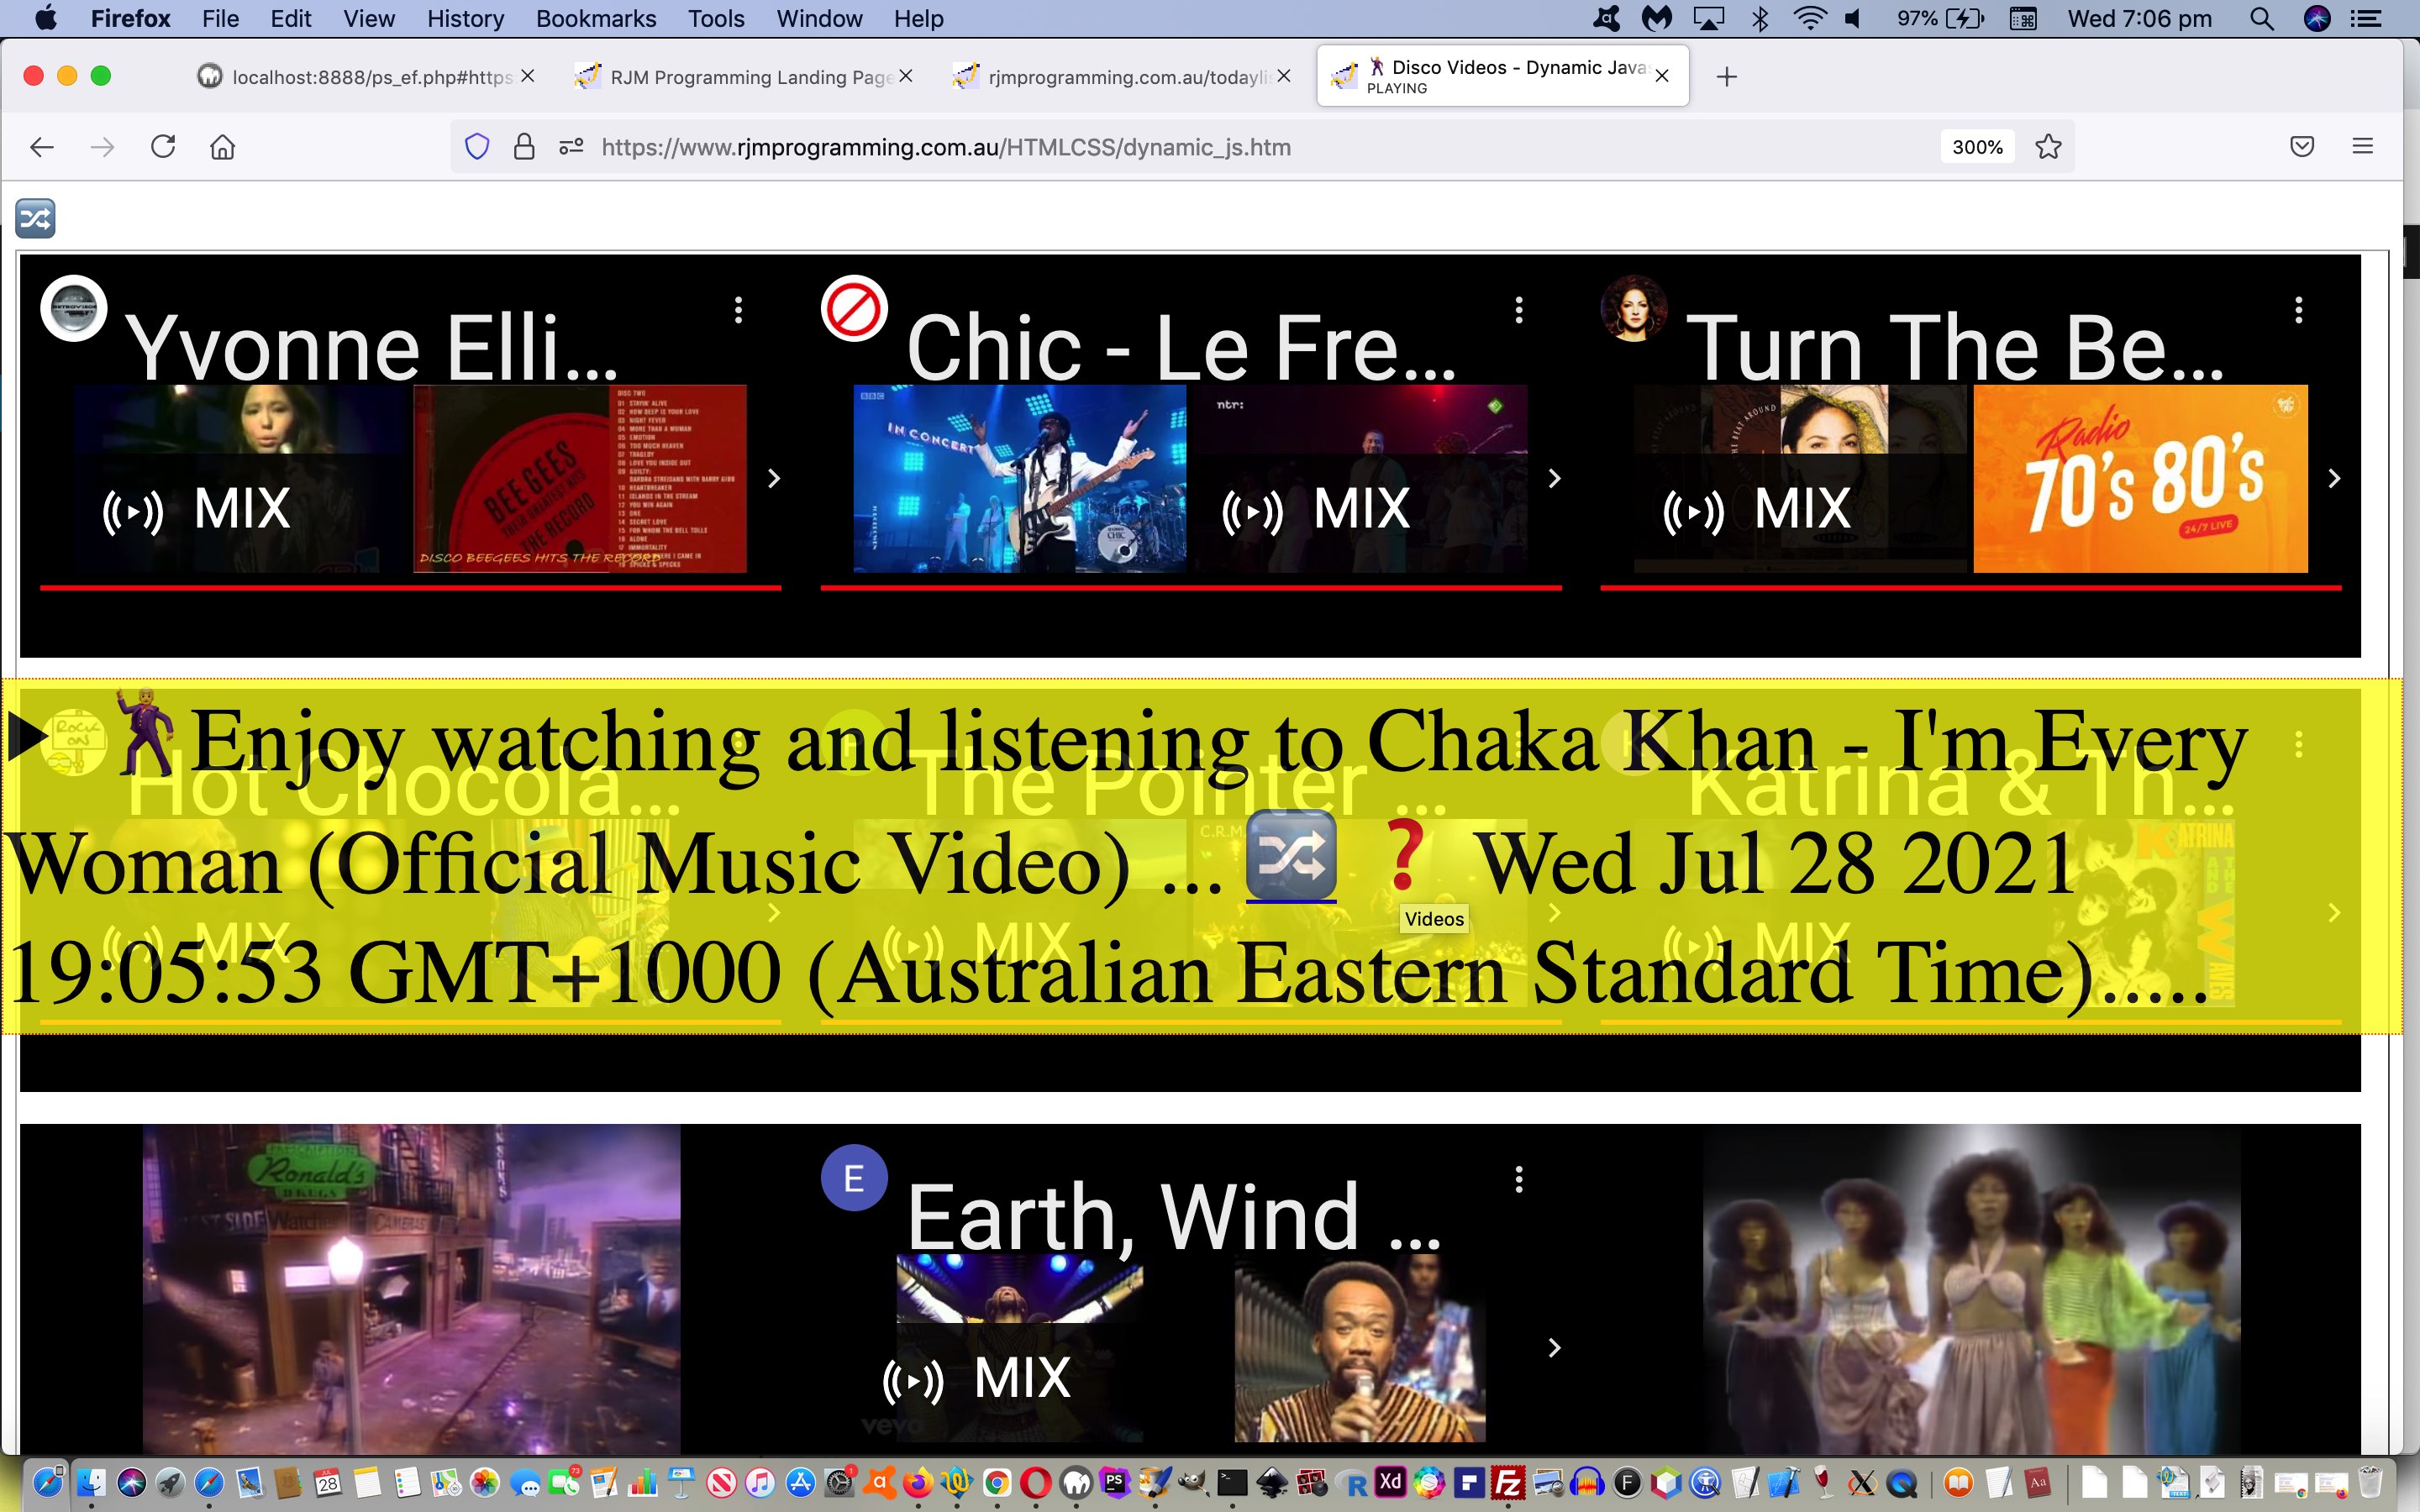
Task: Reload the current page
Action: (163, 147)
